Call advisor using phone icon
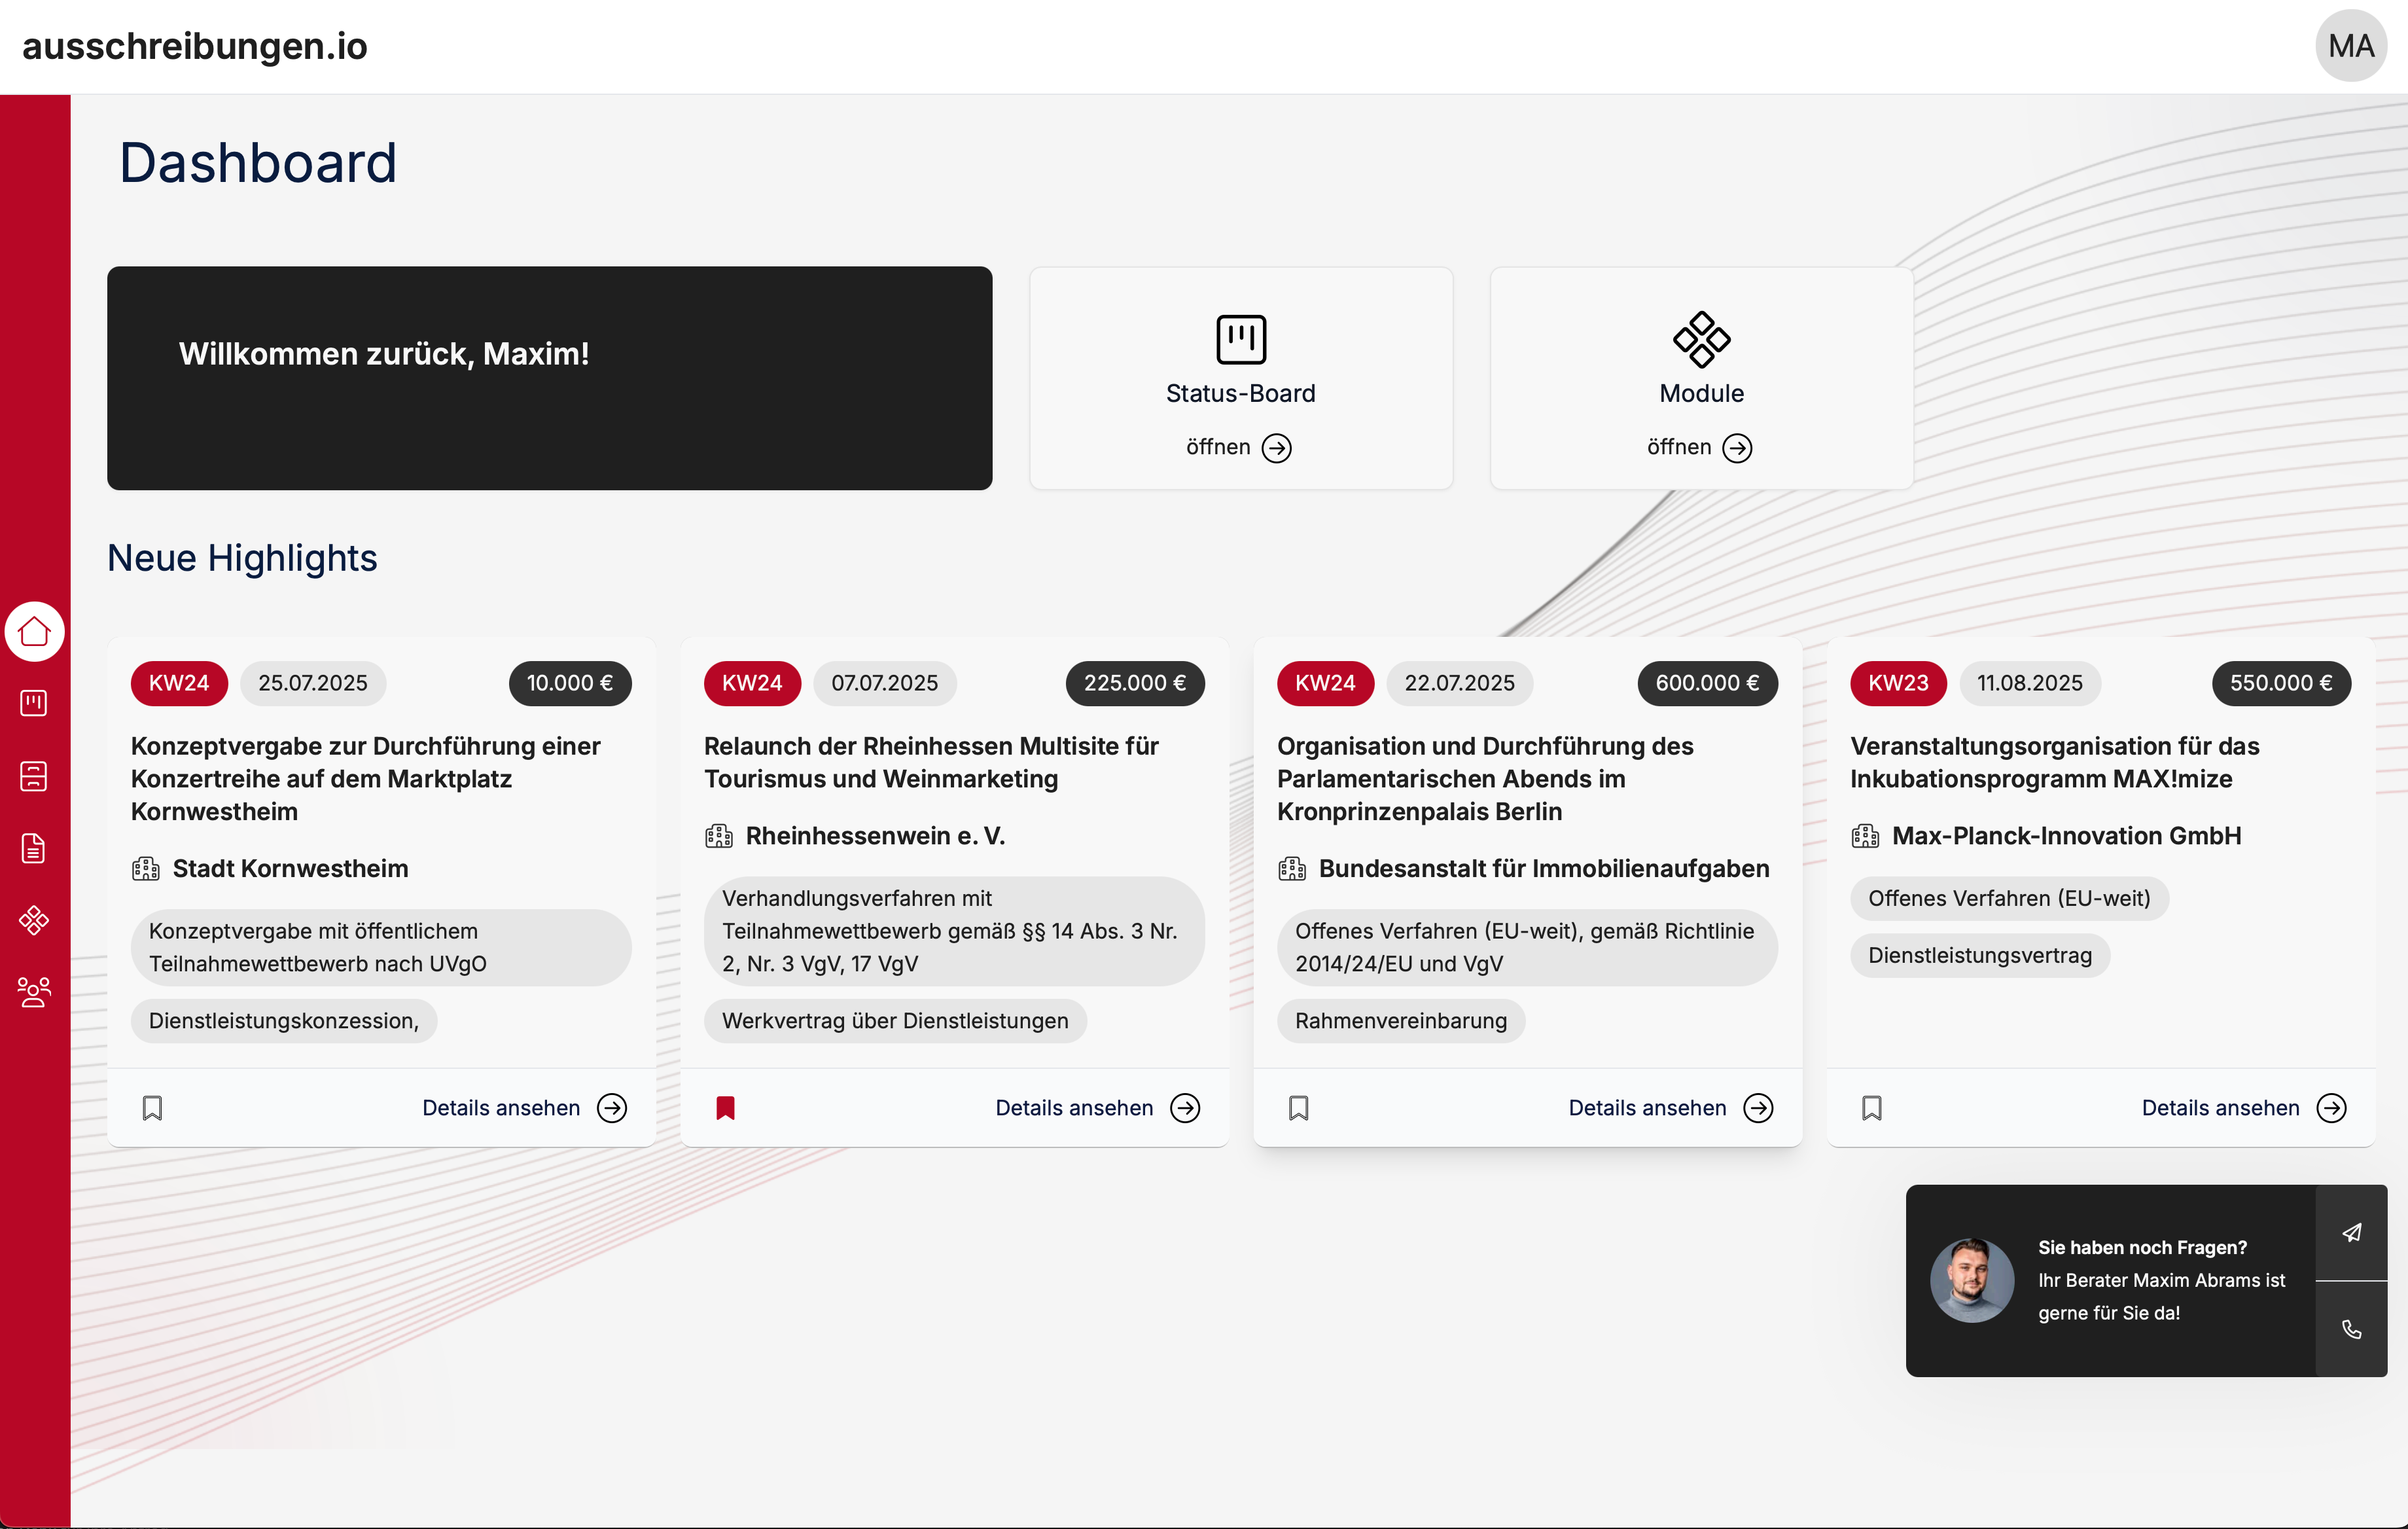 click(x=2351, y=1329)
